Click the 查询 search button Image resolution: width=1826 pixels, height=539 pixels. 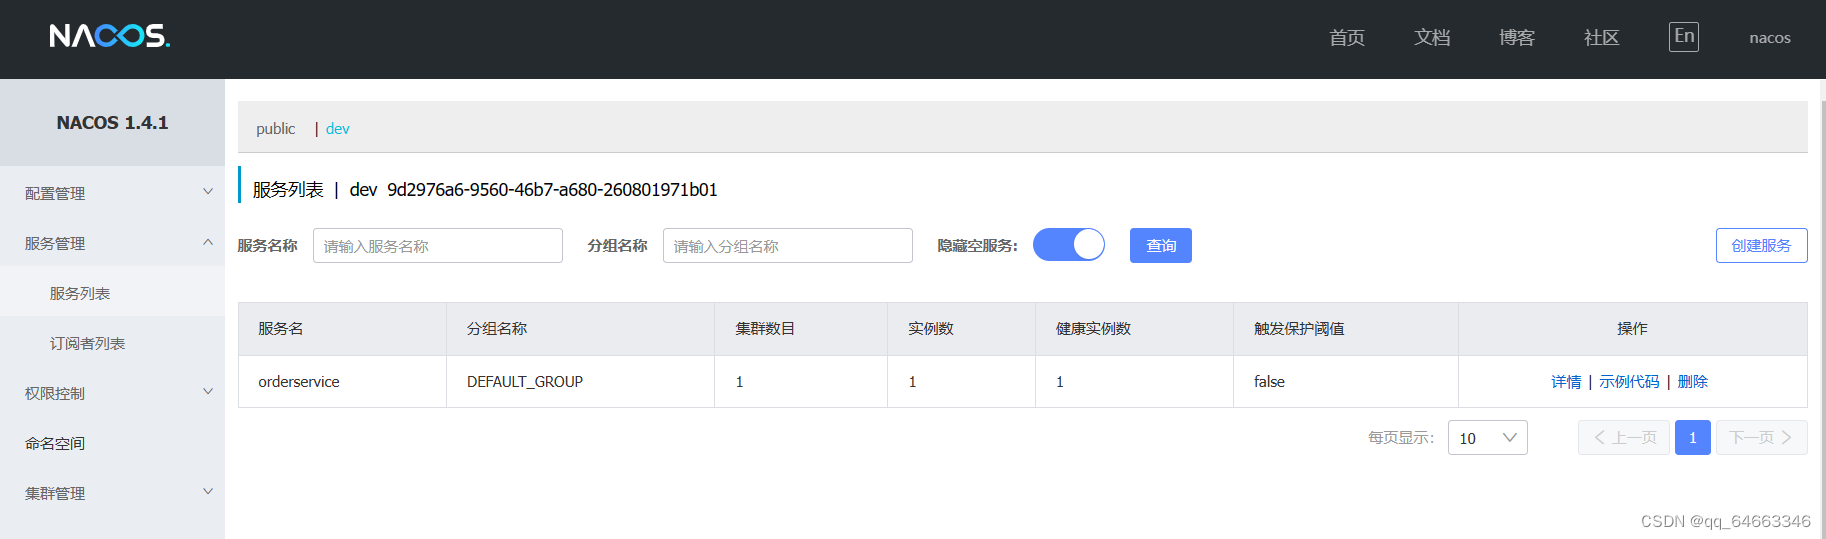pyautogui.click(x=1161, y=245)
